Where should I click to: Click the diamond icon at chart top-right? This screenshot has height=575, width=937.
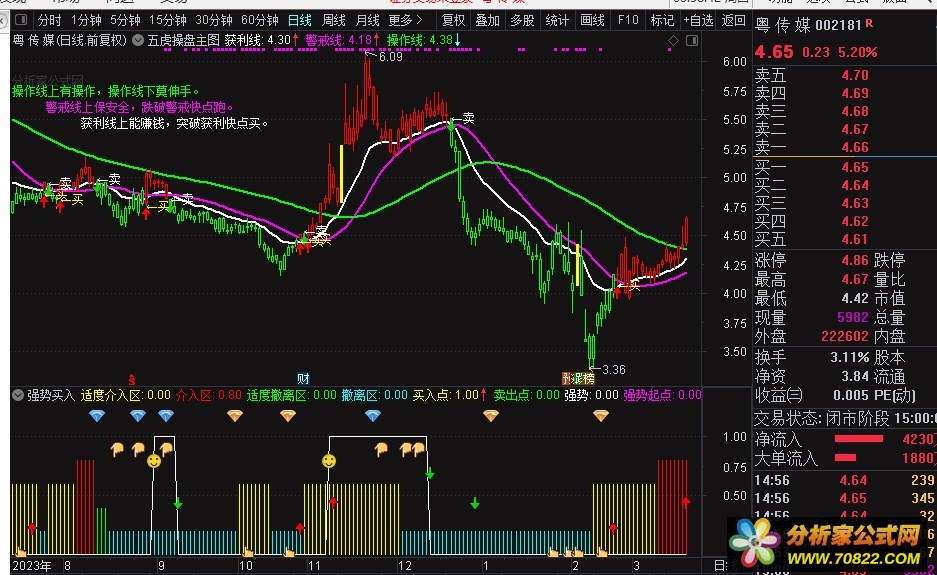[x=673, y=41]
